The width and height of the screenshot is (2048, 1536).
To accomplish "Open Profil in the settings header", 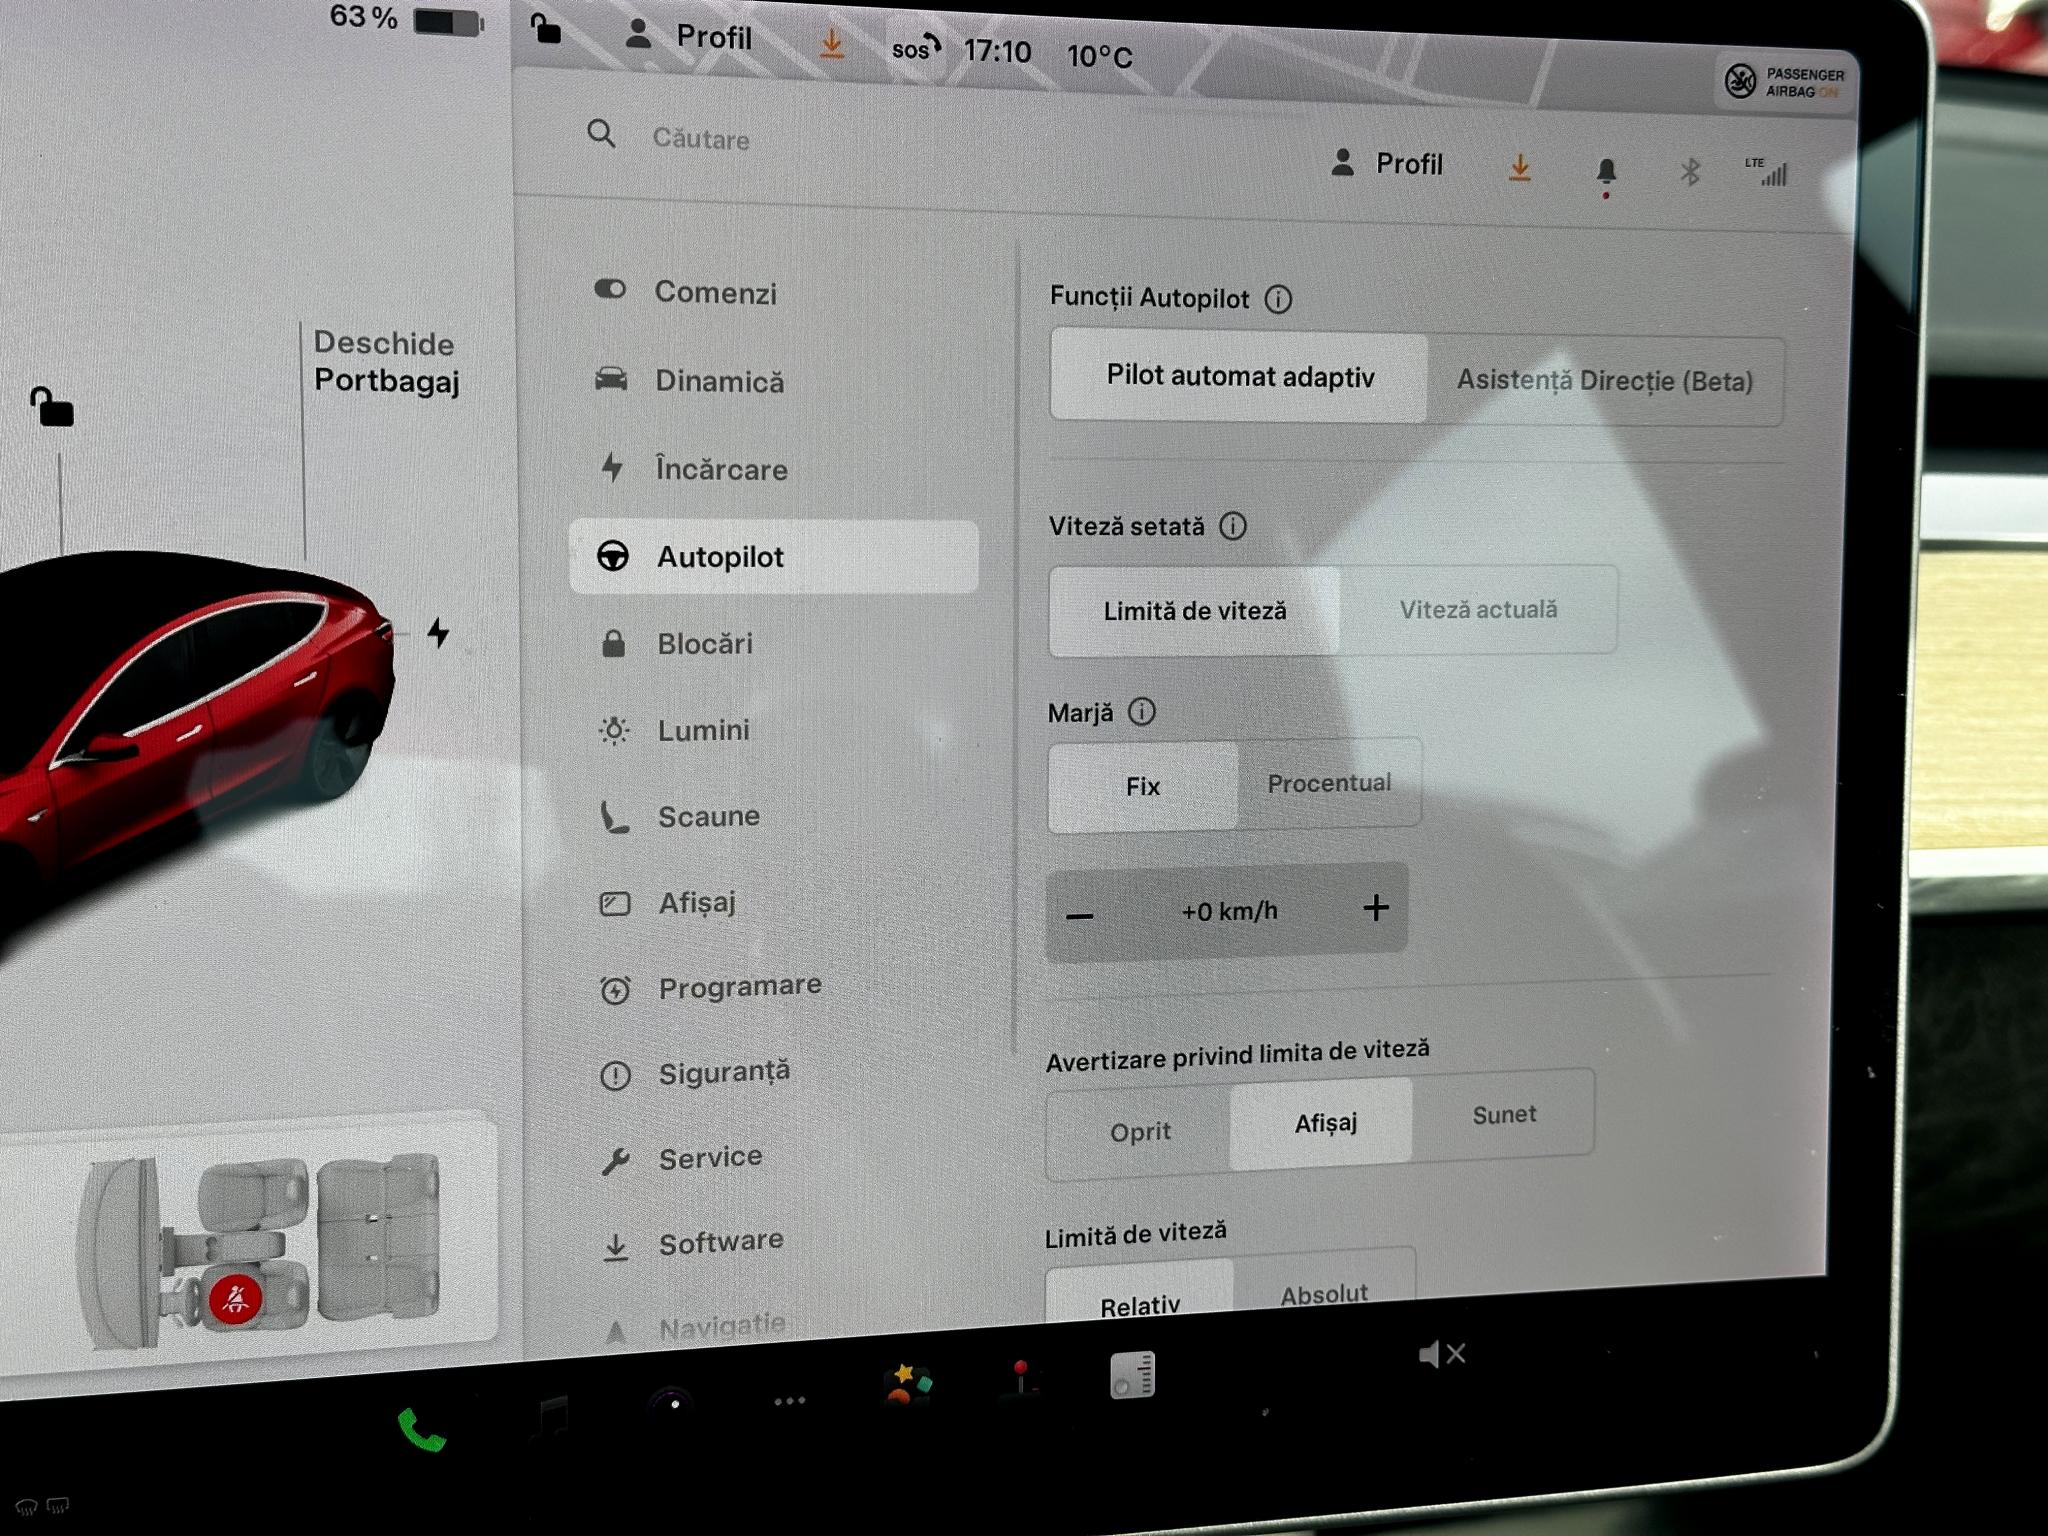I will pos(1387,164).
